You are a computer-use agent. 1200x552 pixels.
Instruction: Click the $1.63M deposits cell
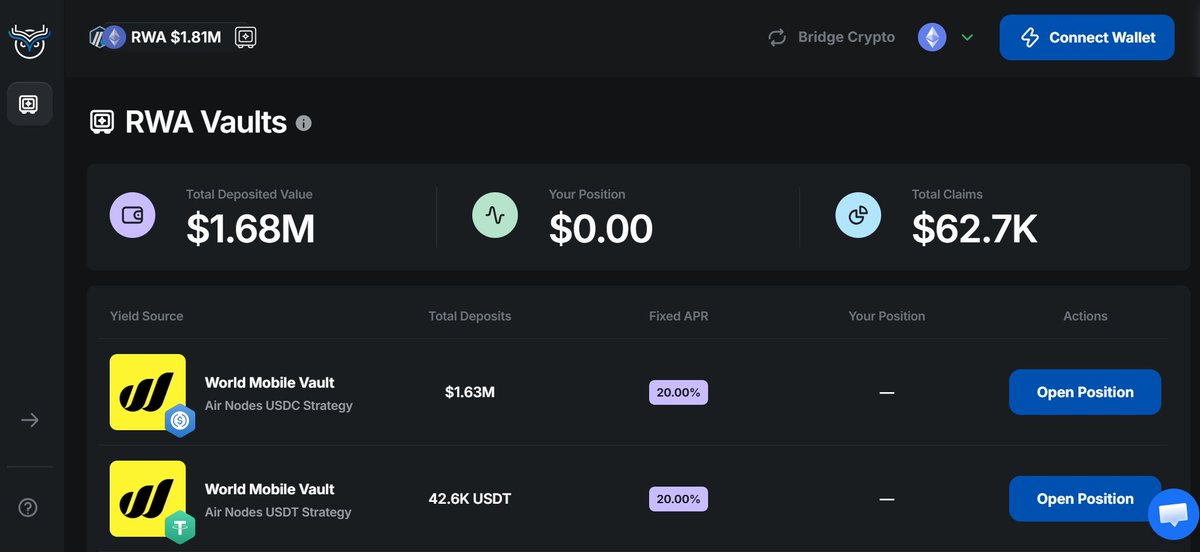click(x=470, y=392)
